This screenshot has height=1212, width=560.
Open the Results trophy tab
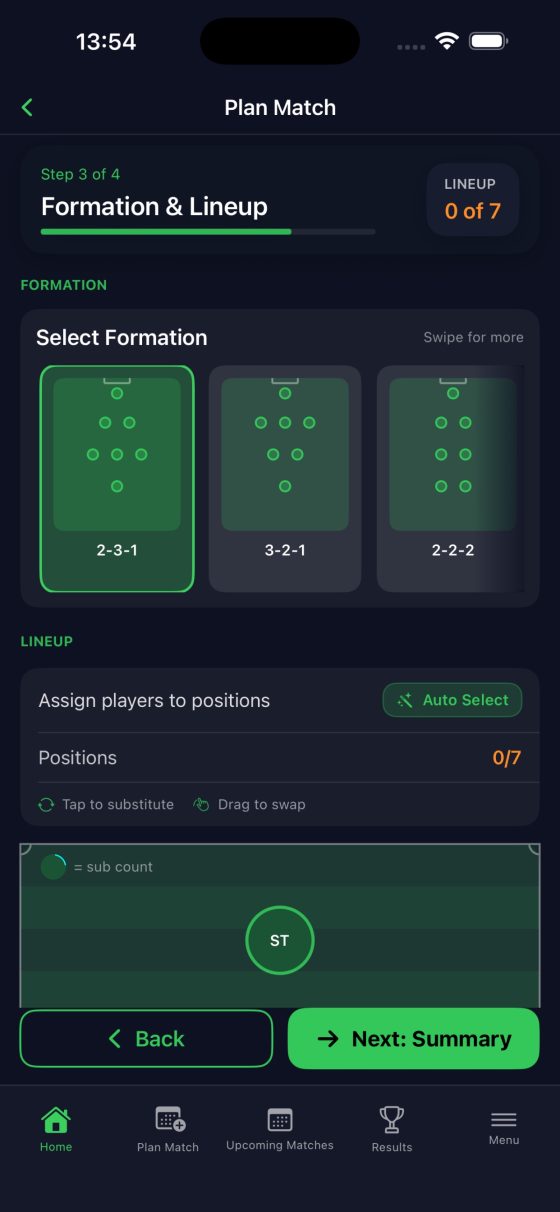[x=392, y=1130]
